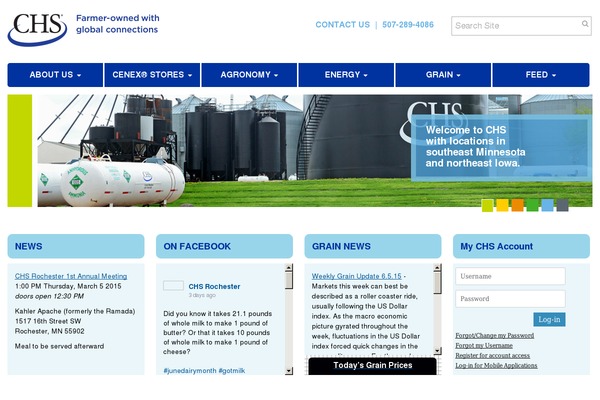Click the Password input field
This screenshot has height=400, width=600.
(510, 299)
